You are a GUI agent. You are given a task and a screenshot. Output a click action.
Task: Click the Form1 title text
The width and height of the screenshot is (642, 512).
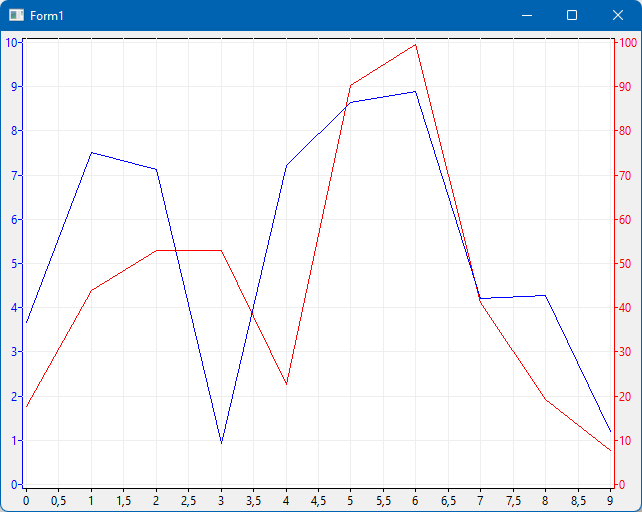47,16
